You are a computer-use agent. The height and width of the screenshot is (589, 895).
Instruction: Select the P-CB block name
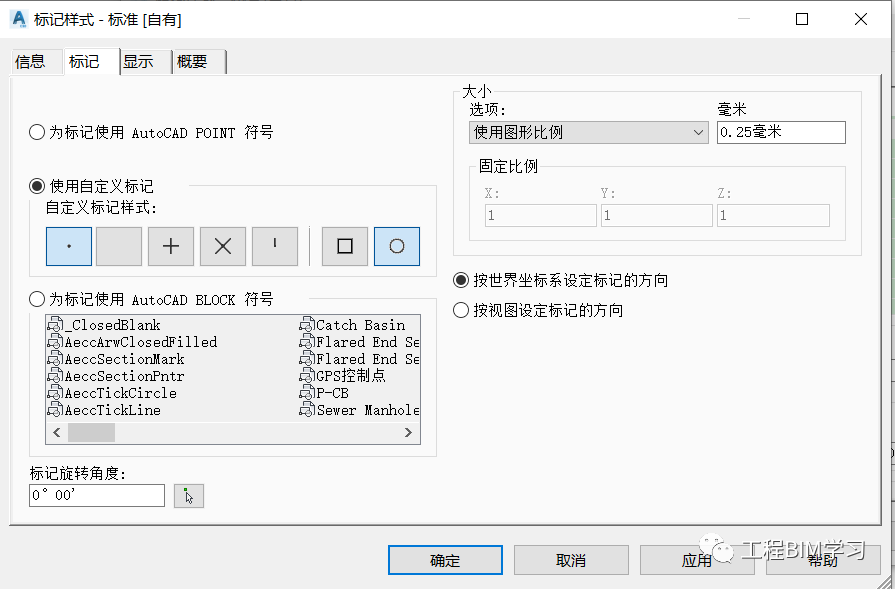[x=332, y=393]
